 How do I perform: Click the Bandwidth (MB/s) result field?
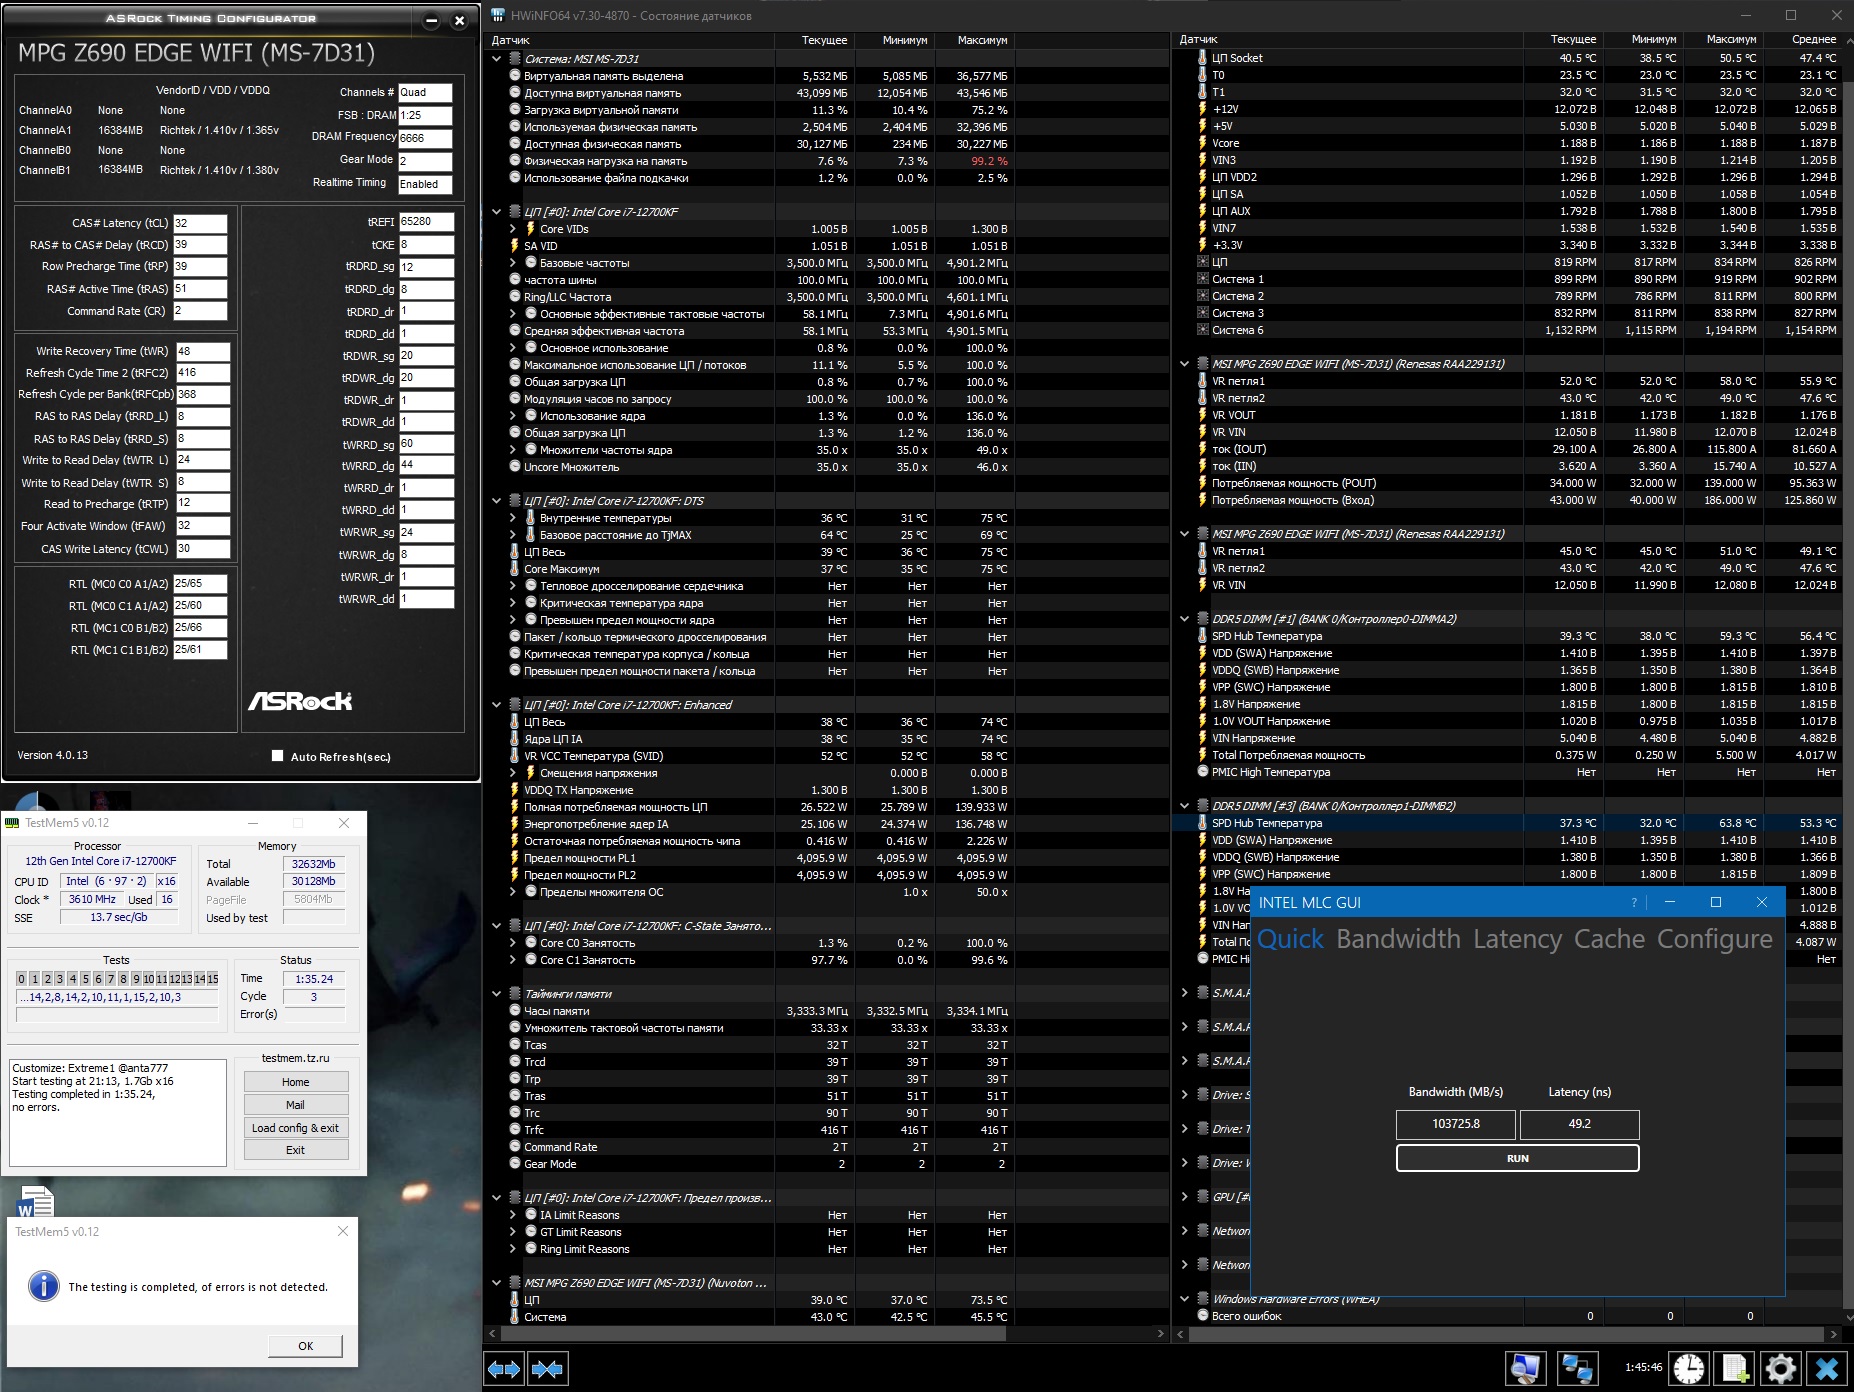coord(1456,1124)
